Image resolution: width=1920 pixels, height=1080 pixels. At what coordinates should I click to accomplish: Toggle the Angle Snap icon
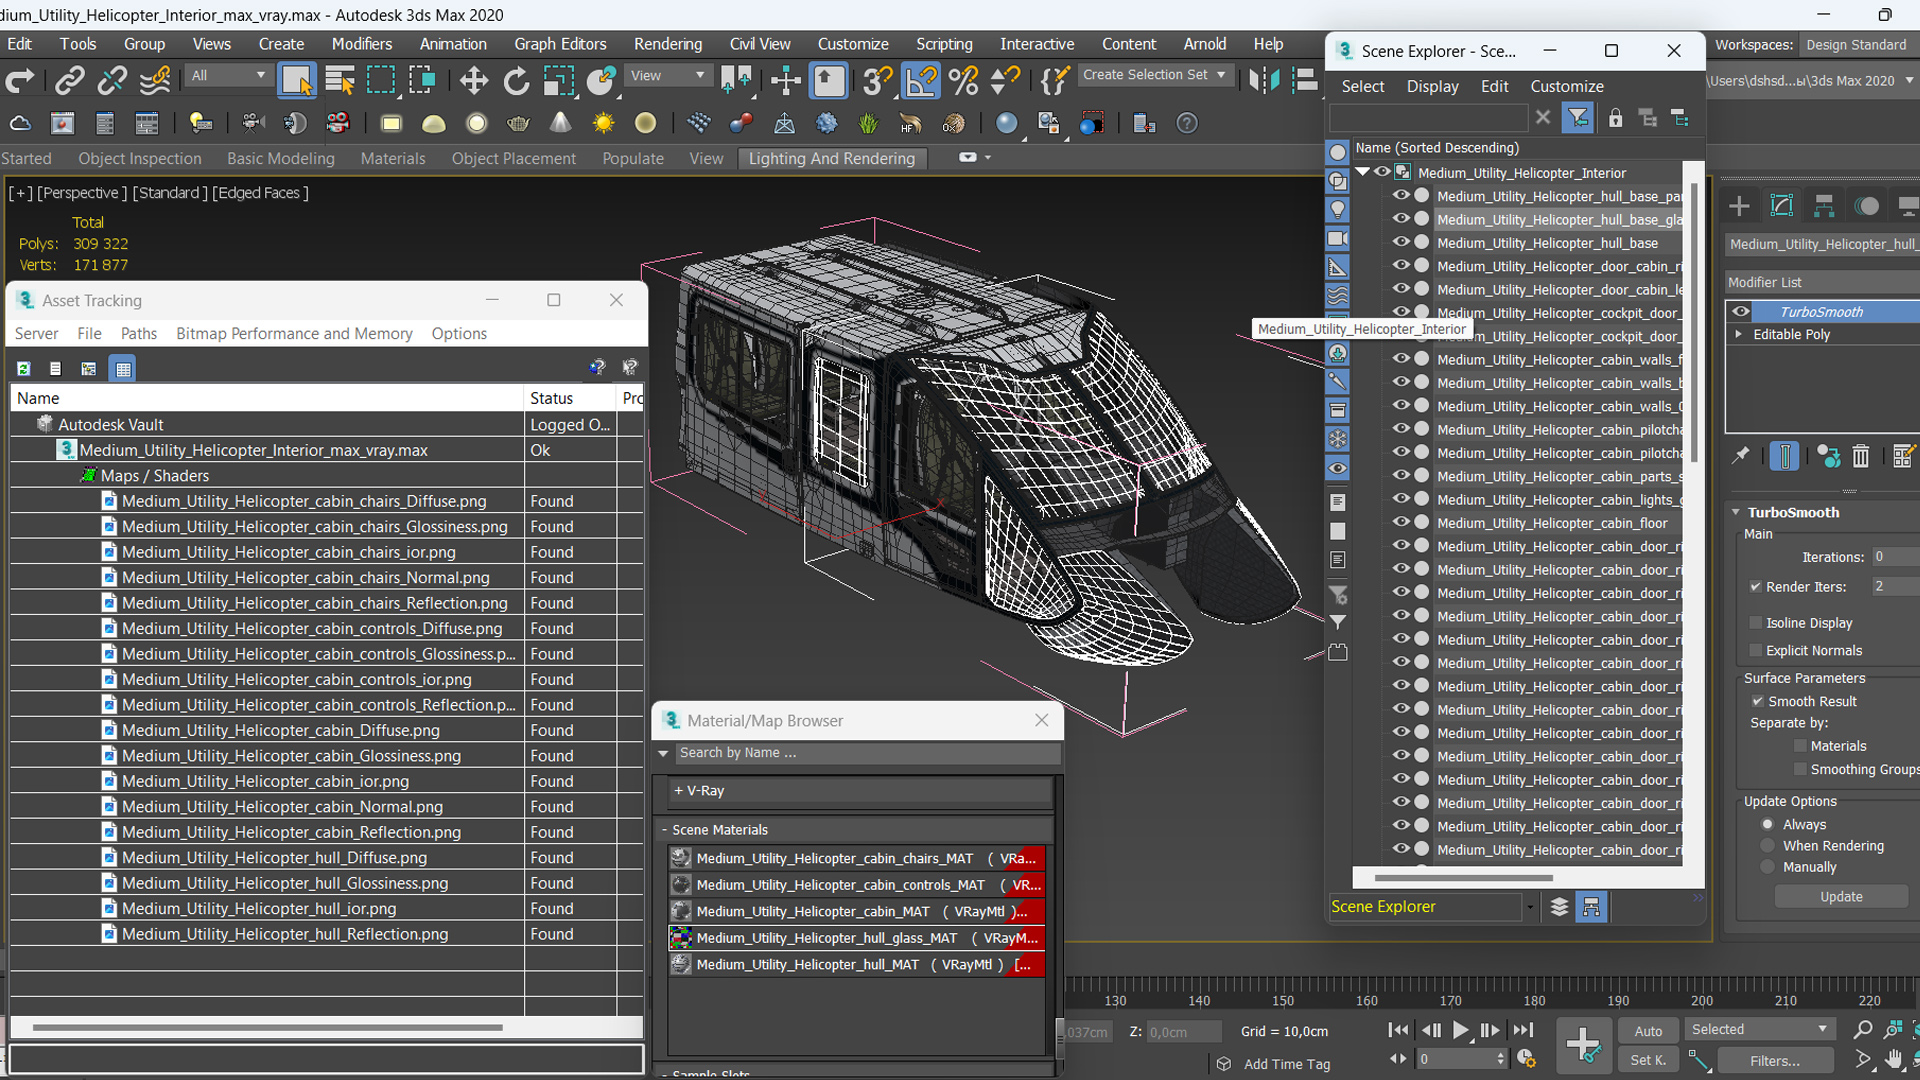(921, 80)
